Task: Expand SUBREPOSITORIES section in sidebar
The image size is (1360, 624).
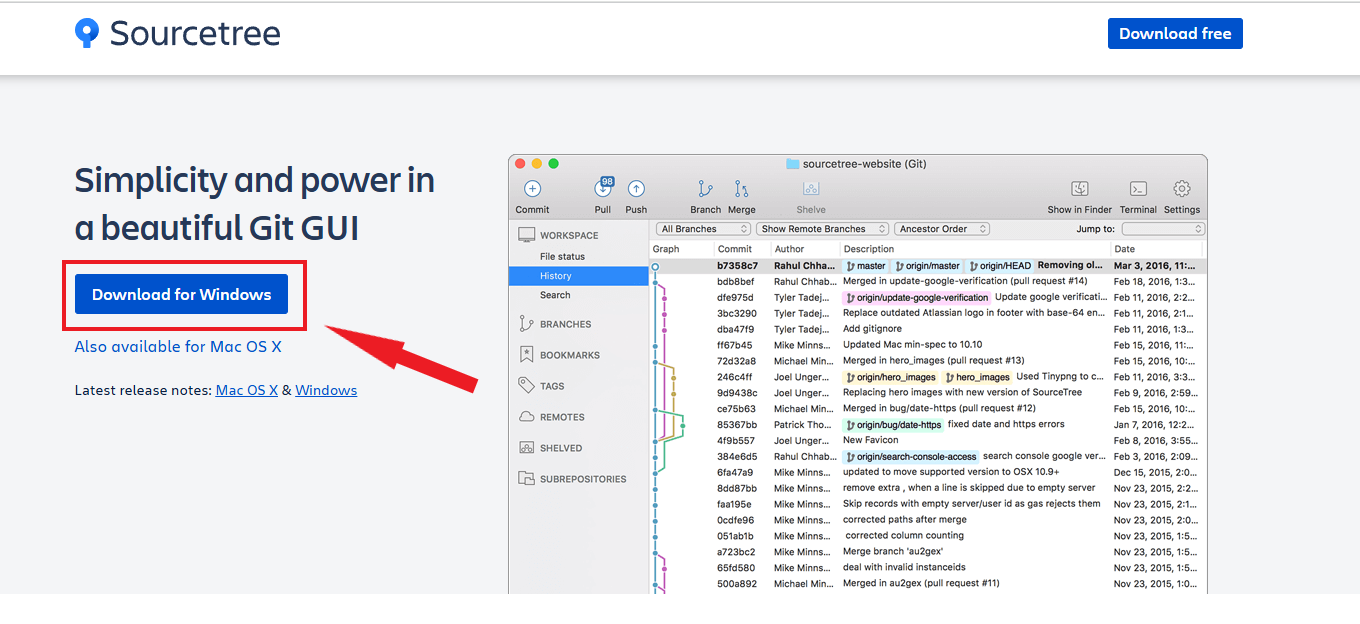Action: pyautogui.click(x=583, y=479)
